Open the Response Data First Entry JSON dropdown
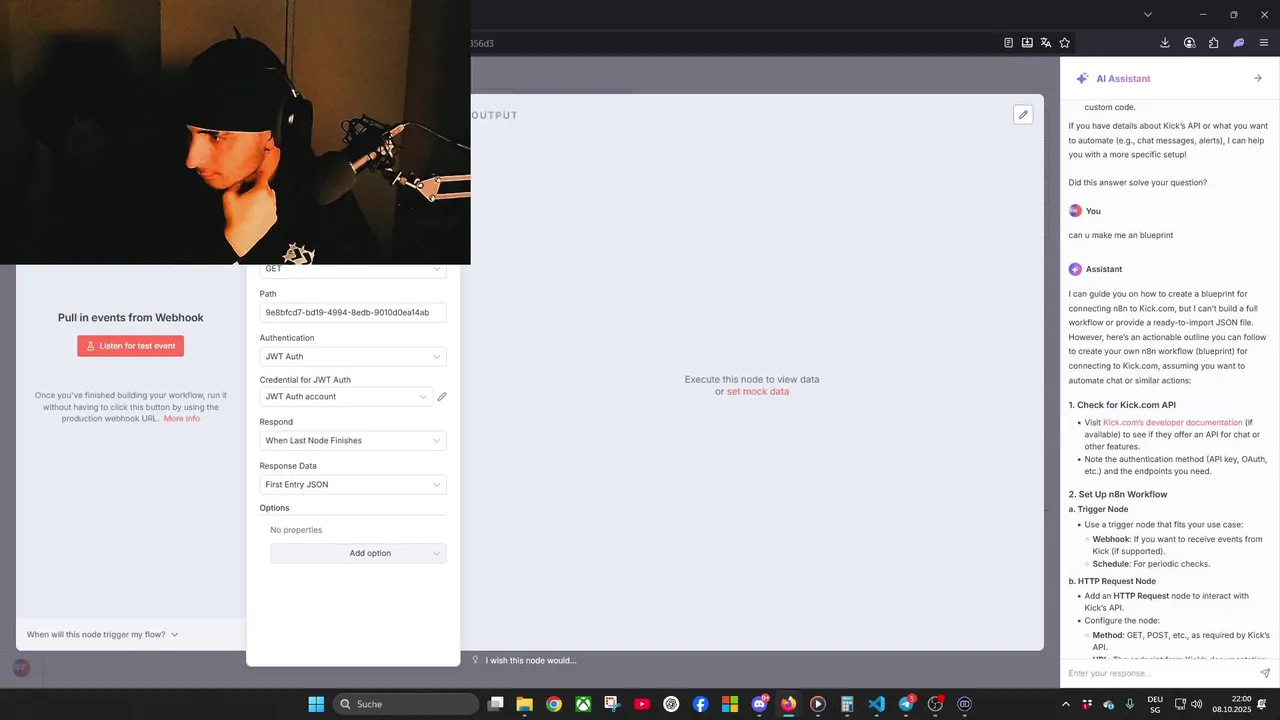The width and height of the screenshot is (1280, 720). pyautogui.click(x=353, y=485)
